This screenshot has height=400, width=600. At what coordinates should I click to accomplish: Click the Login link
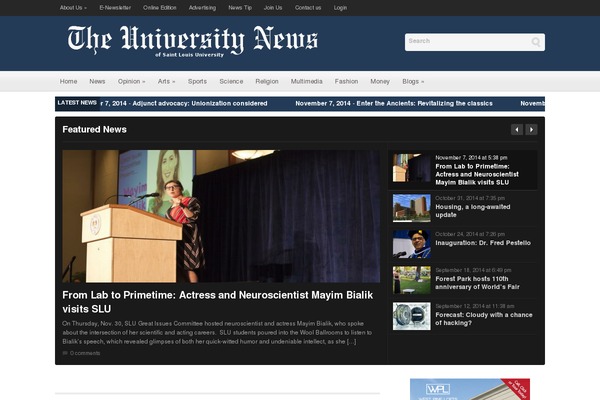[340, 8]
